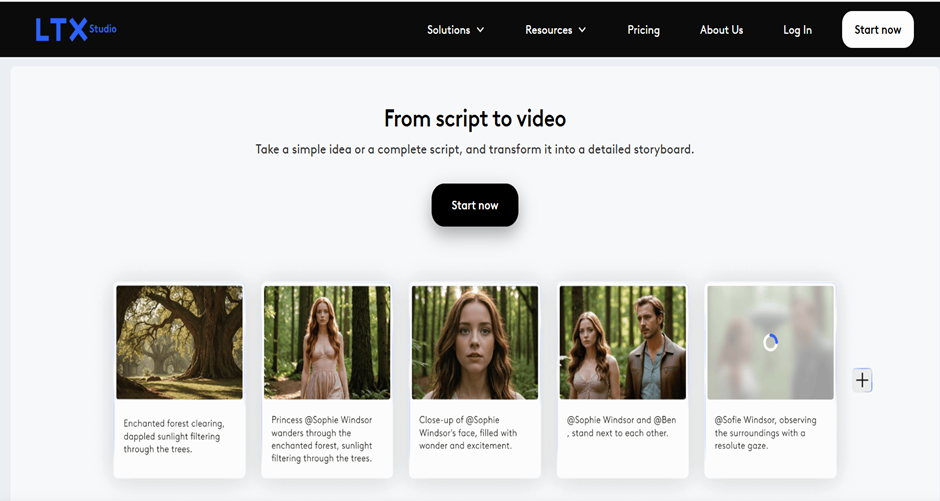Click the '@Sophie Windsor and @Ben' caption
Viewport: 940px width, 501px height.
[x=621, y=426]
